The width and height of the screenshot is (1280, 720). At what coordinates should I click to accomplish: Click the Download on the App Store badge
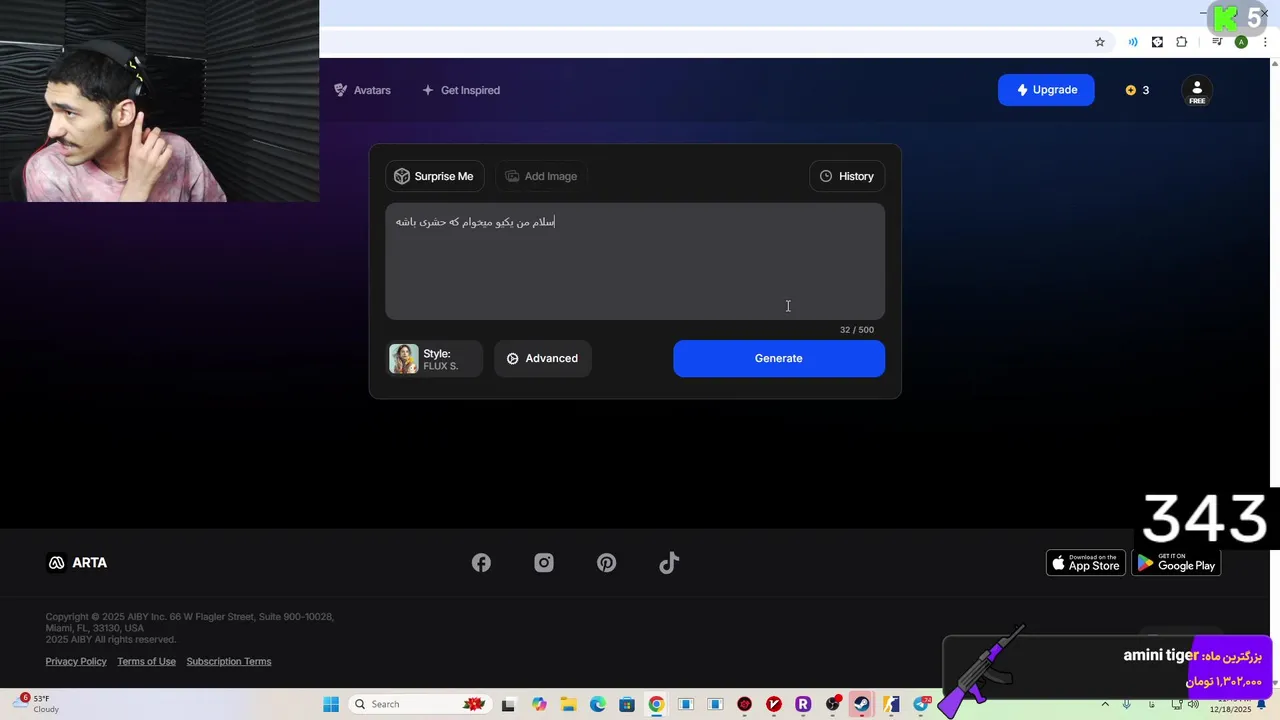1086,563
